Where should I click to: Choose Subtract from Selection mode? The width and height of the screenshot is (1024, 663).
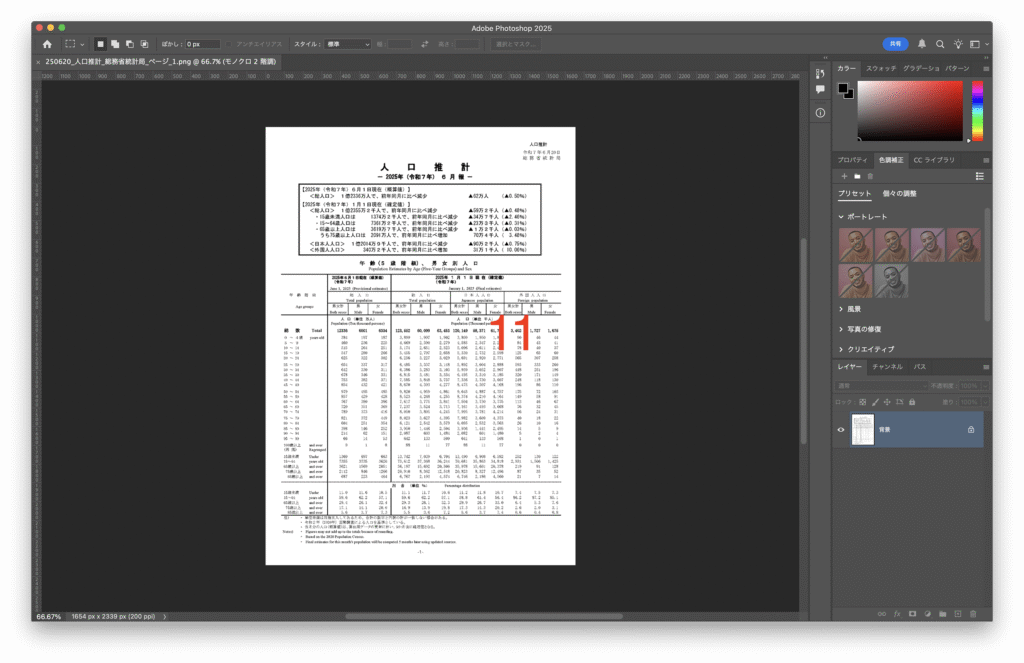pyautogui.click(x=129, y=44)
